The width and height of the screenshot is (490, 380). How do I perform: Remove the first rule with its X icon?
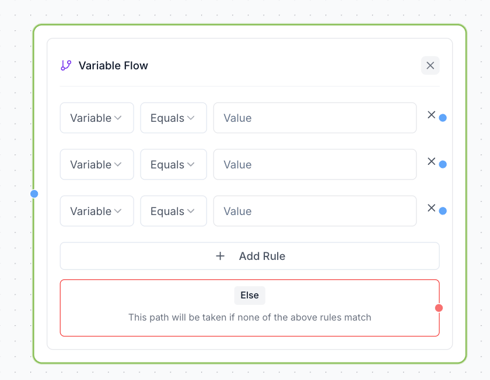click(431, 115)
